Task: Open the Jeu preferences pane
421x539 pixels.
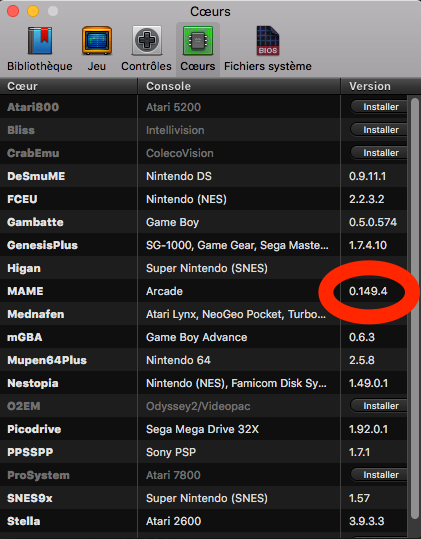Action: [x=97, y=49]
